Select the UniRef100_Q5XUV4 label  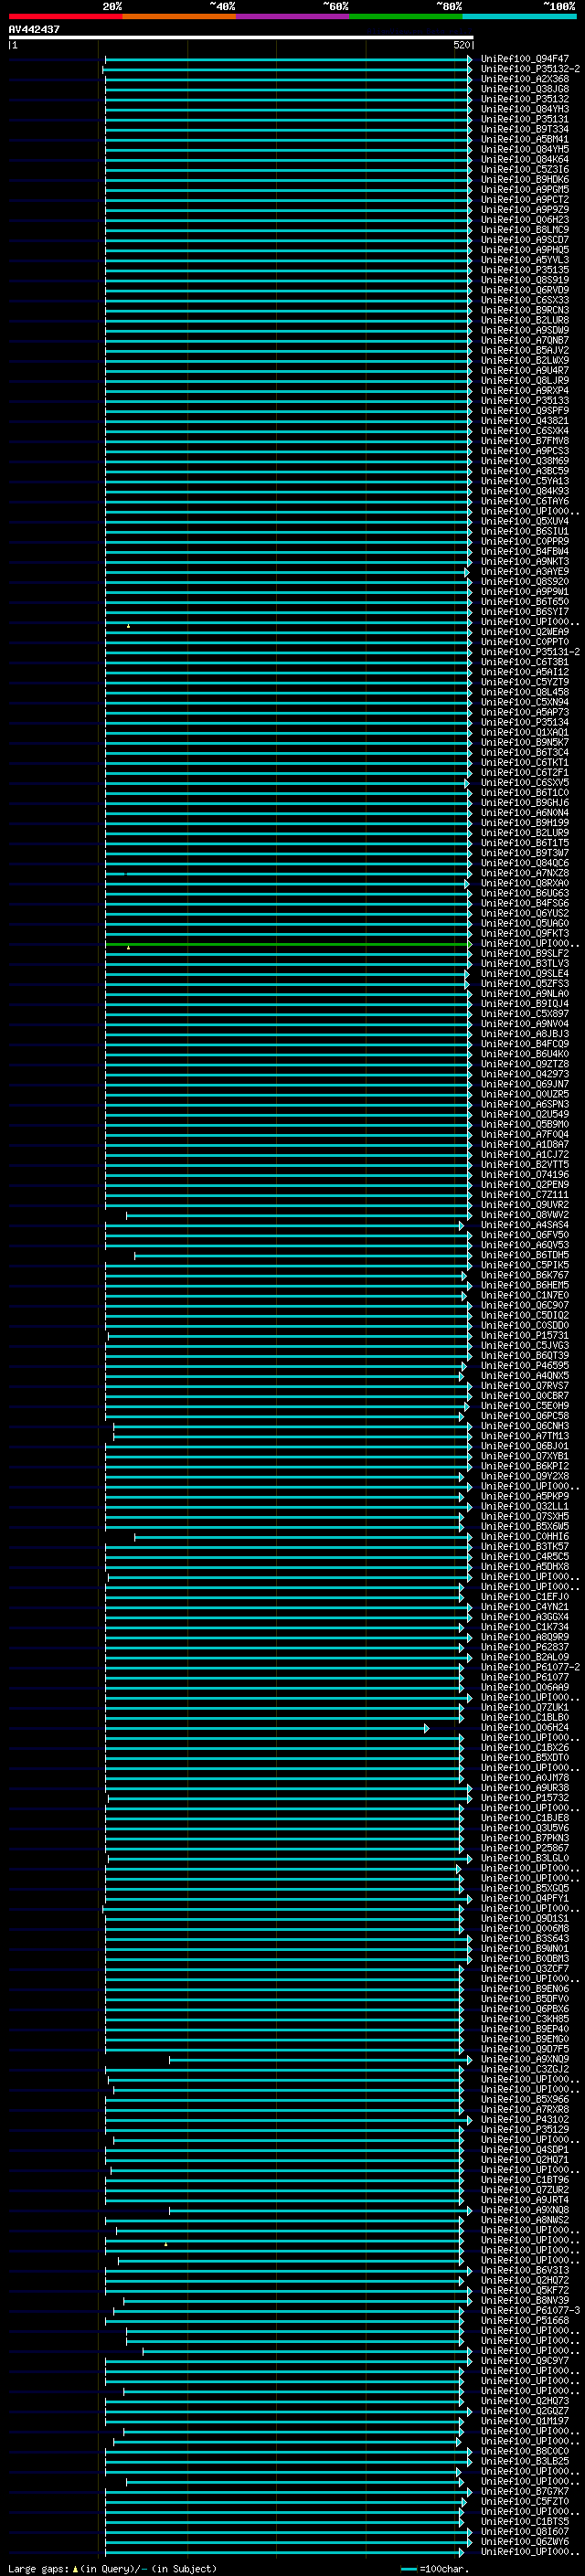click(525, 521)
